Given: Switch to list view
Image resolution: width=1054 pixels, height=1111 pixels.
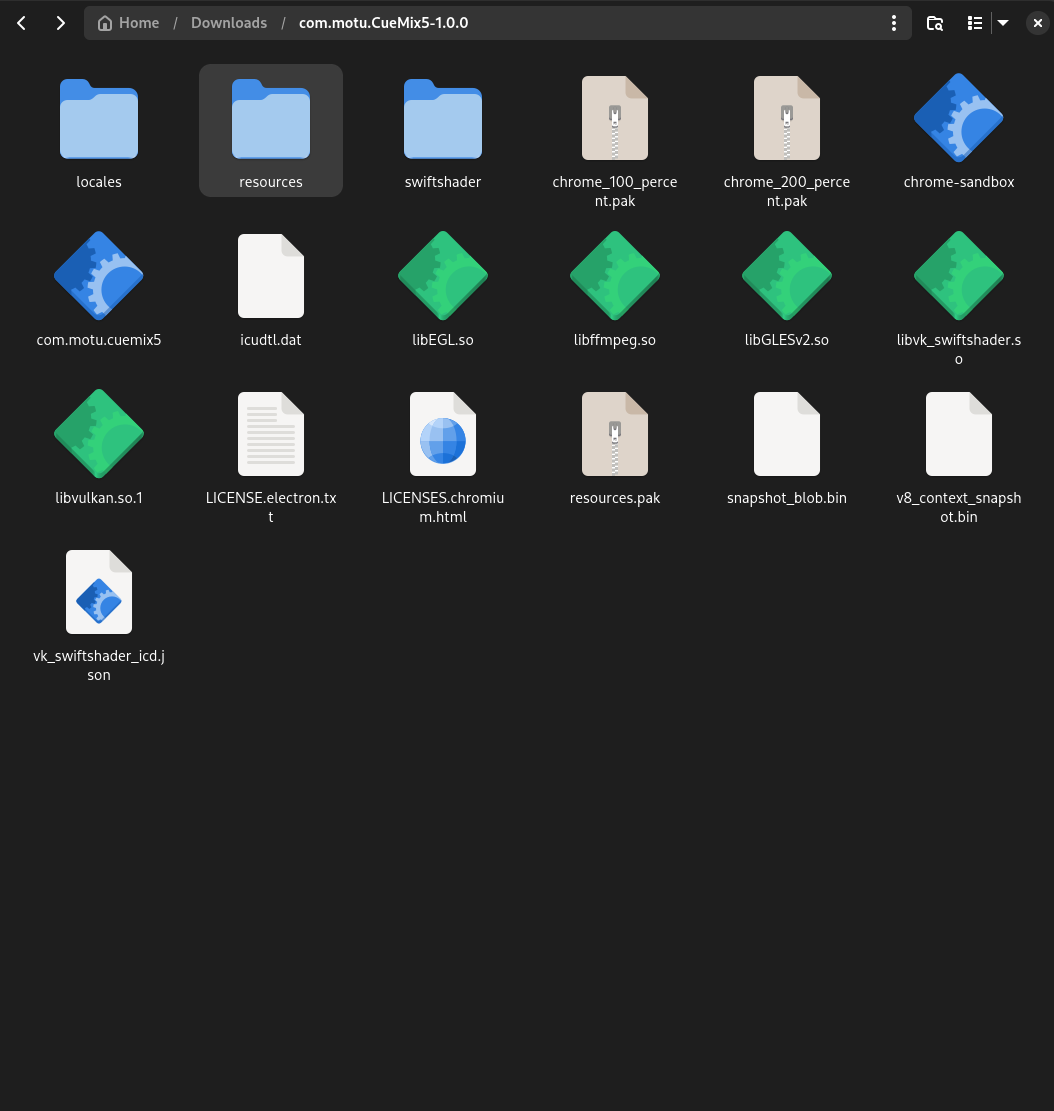Looking at the screenshot, I should click(x=975, y=23).
